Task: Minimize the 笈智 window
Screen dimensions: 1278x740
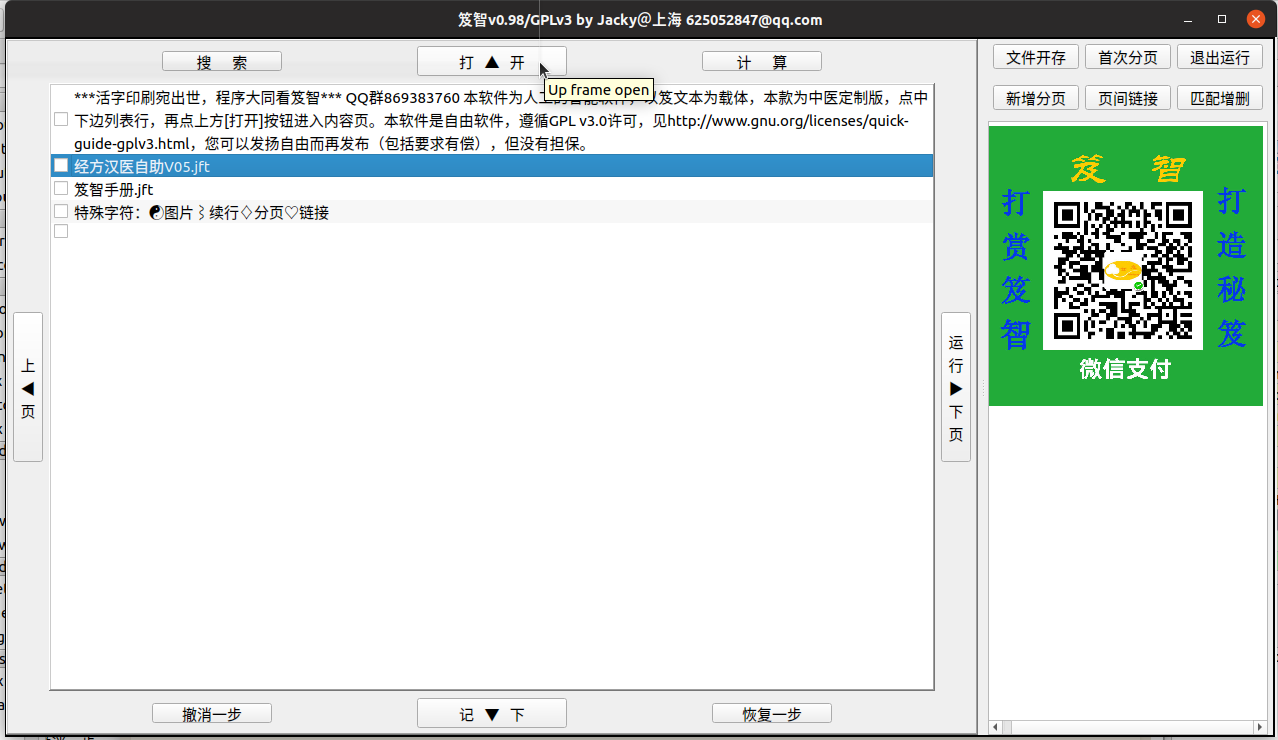Action: pyautogui.click(x=1188, y=20)
